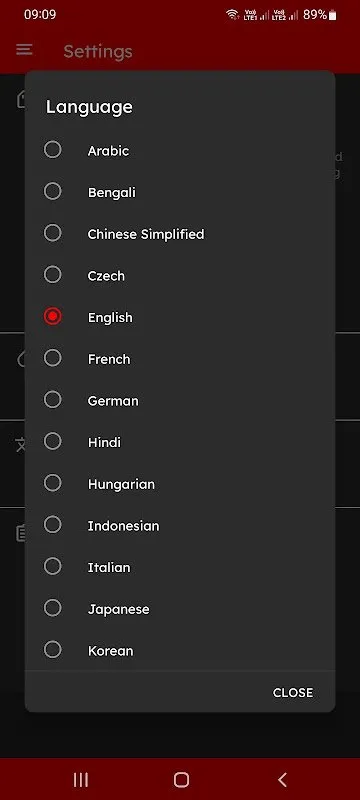Screen dimensions: 360x800
Task: Select the Arabic radio button
Action: 53,150
